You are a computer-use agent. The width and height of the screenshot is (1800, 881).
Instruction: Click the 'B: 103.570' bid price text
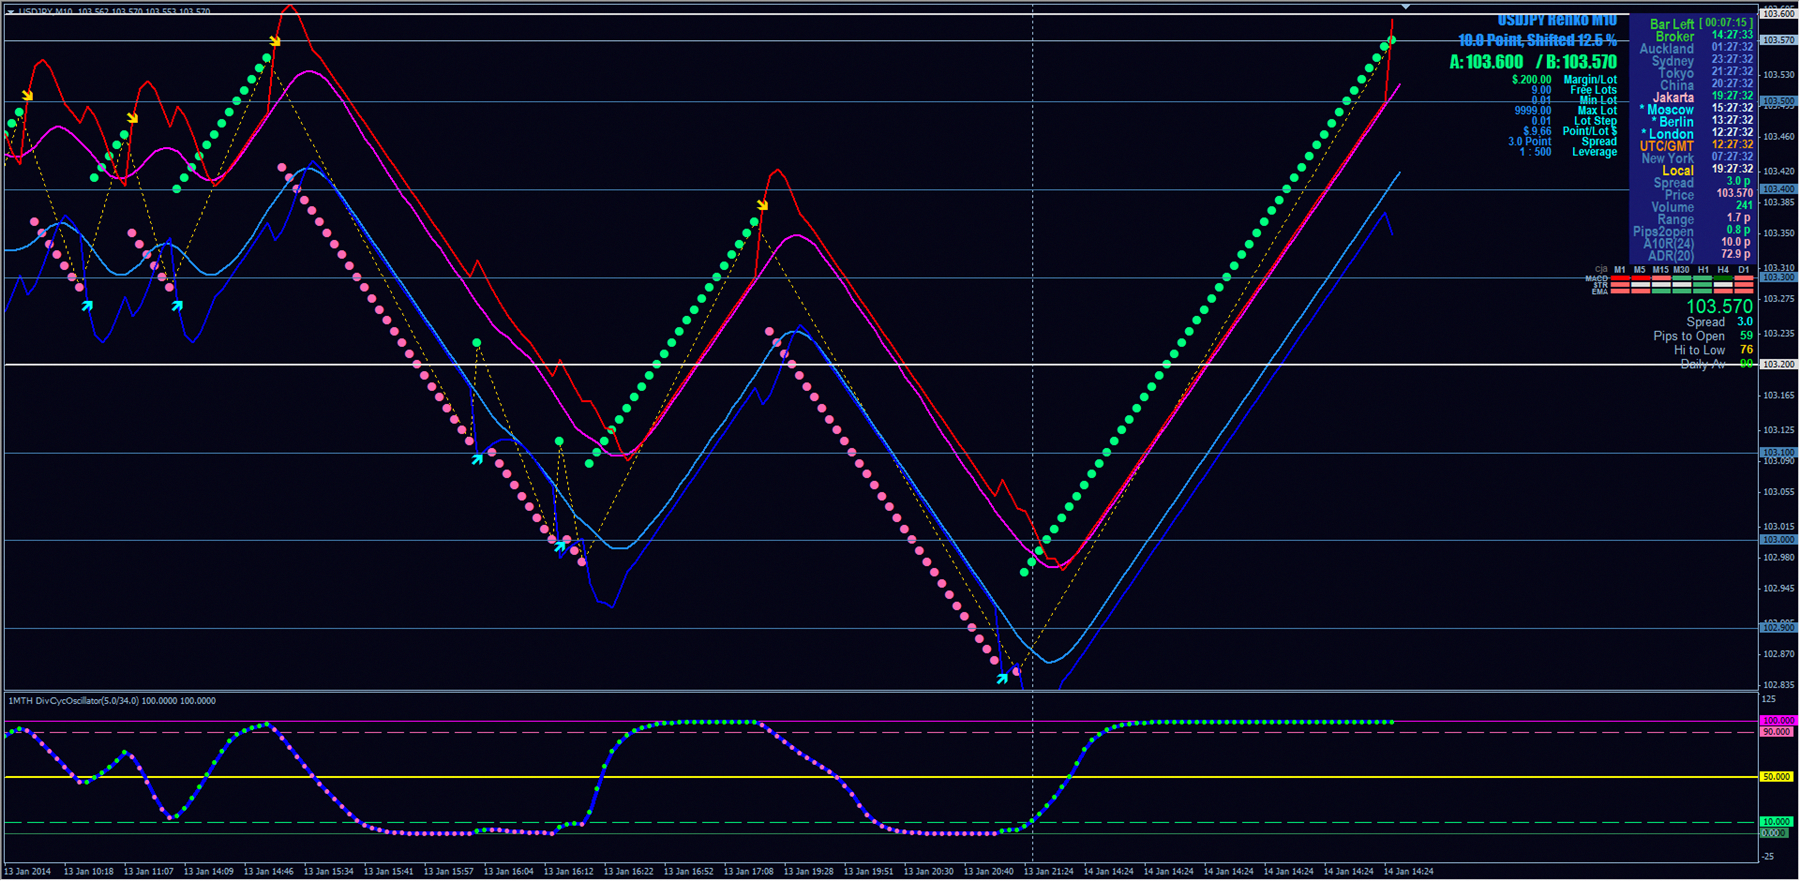click(x=1581, y=62)
